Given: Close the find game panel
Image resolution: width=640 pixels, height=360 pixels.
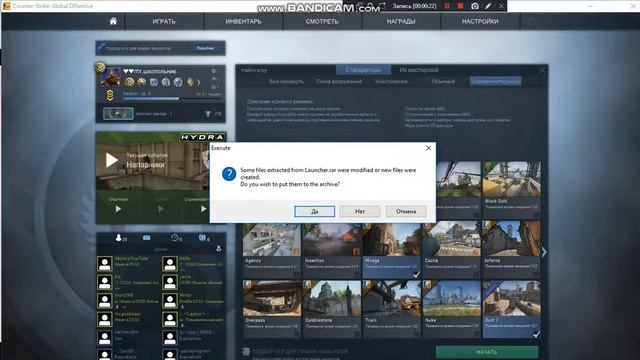Looking at the screenshot, I should [542, 70].
